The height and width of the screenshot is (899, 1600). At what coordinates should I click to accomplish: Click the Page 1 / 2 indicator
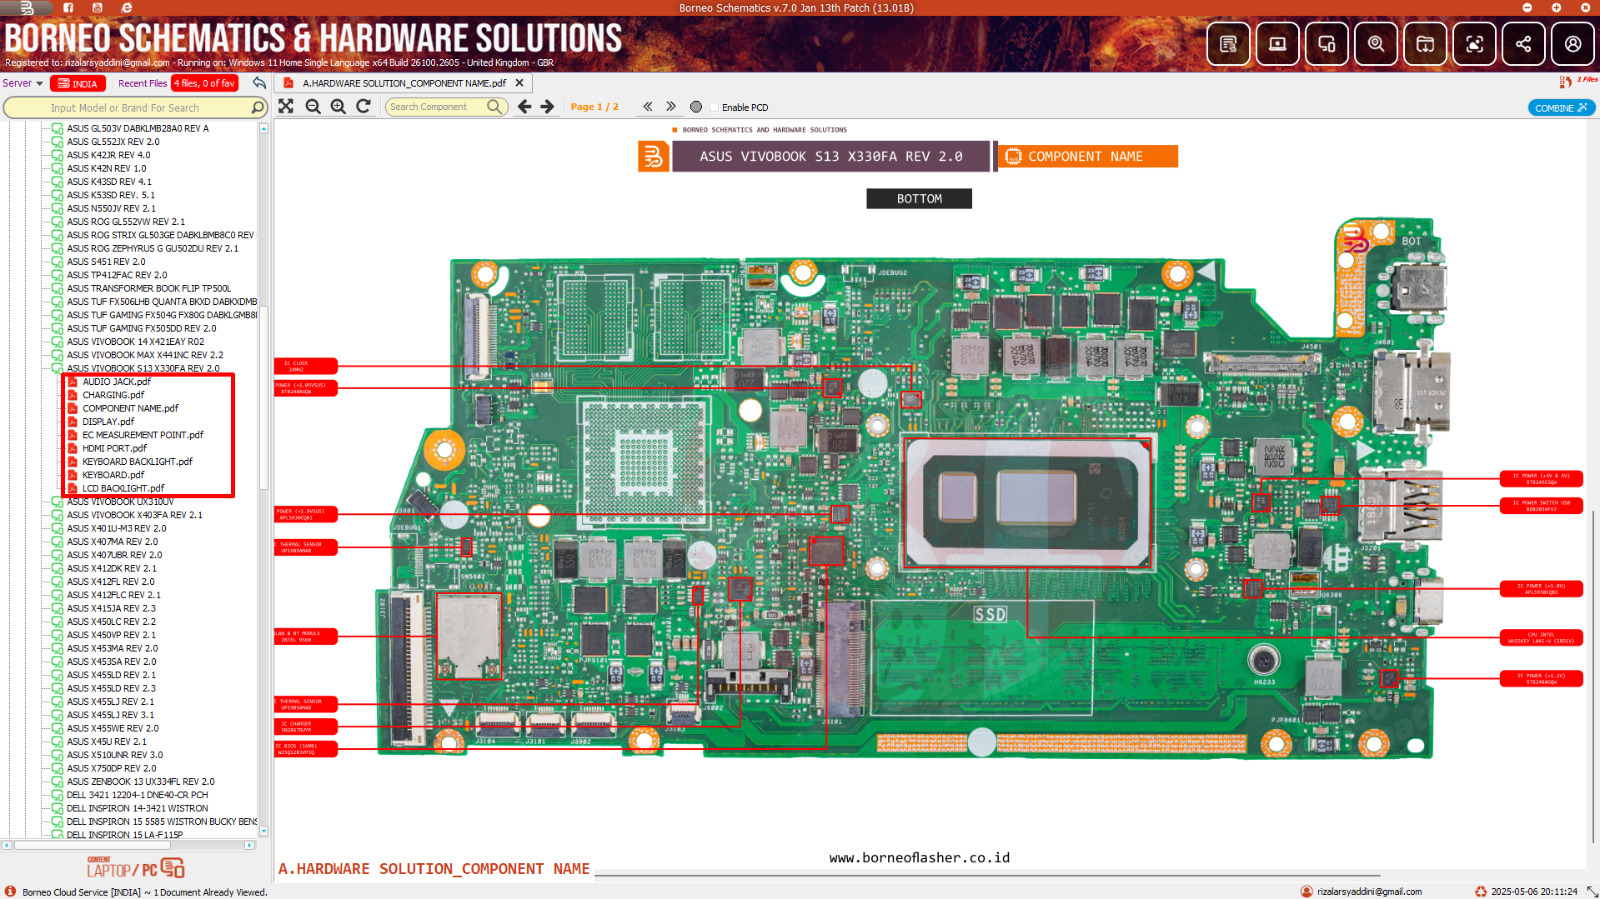coord(594,107)
